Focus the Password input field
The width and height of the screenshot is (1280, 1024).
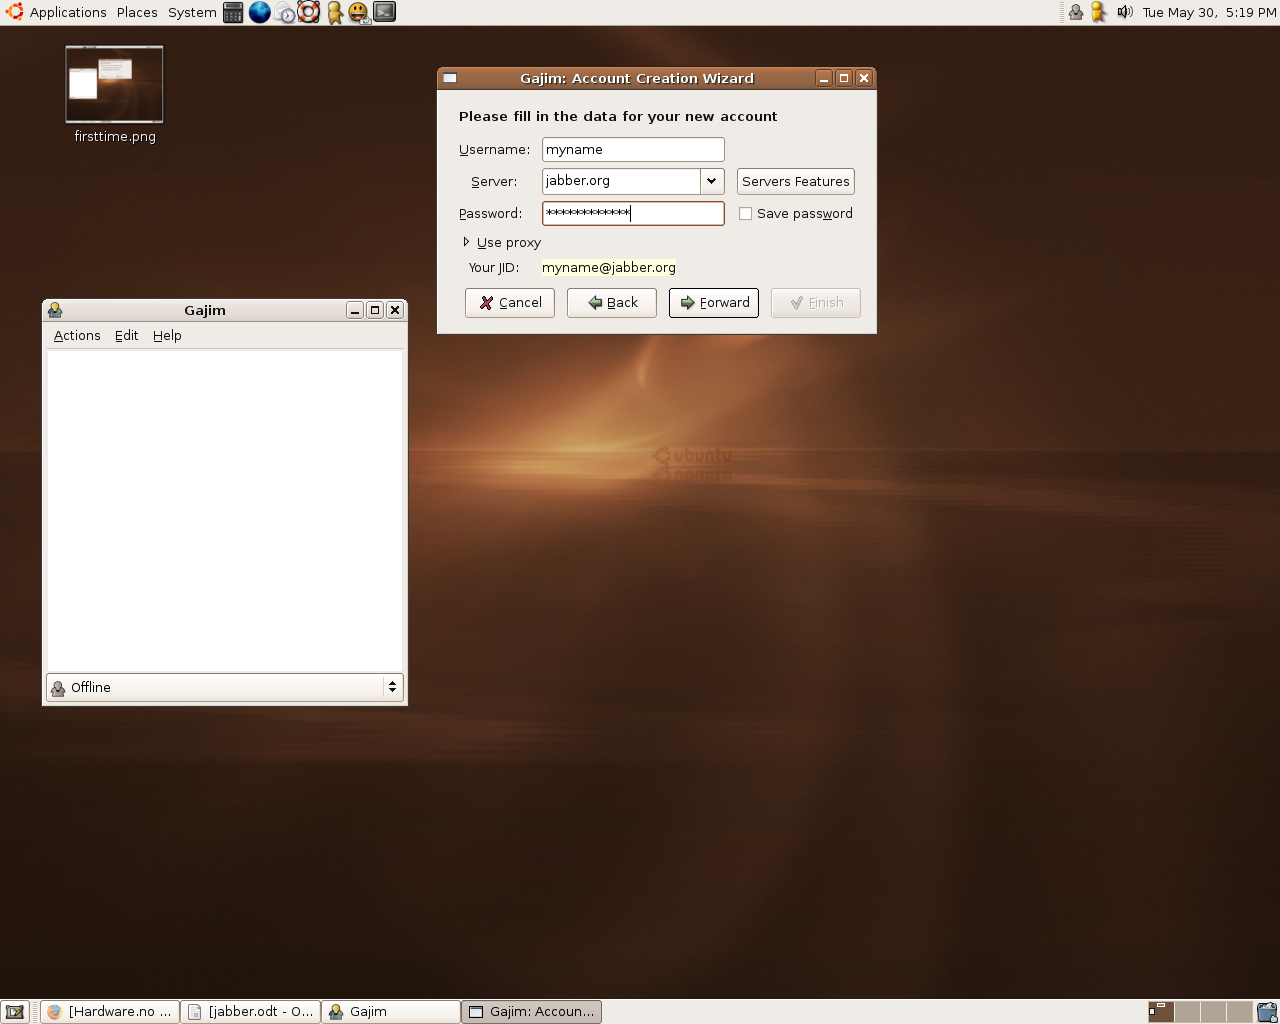[x=633, y=213]
